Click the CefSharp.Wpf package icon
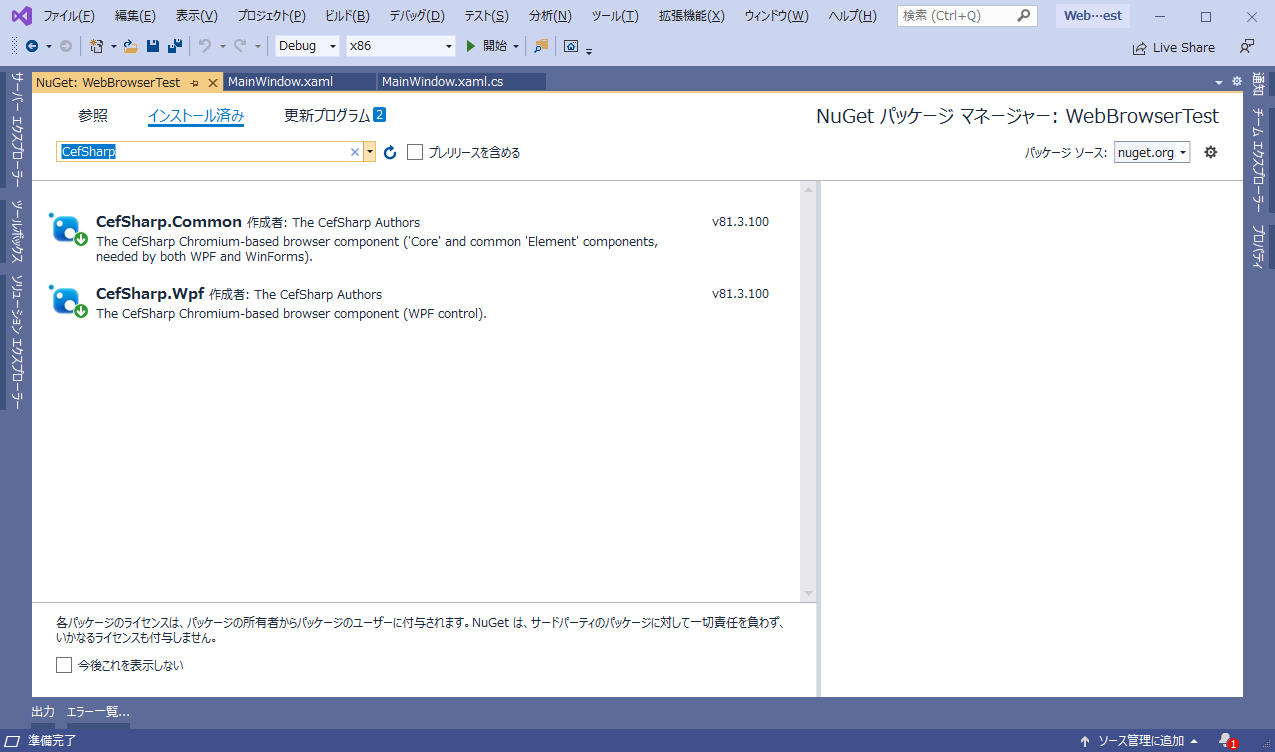 tap(64, 300)
